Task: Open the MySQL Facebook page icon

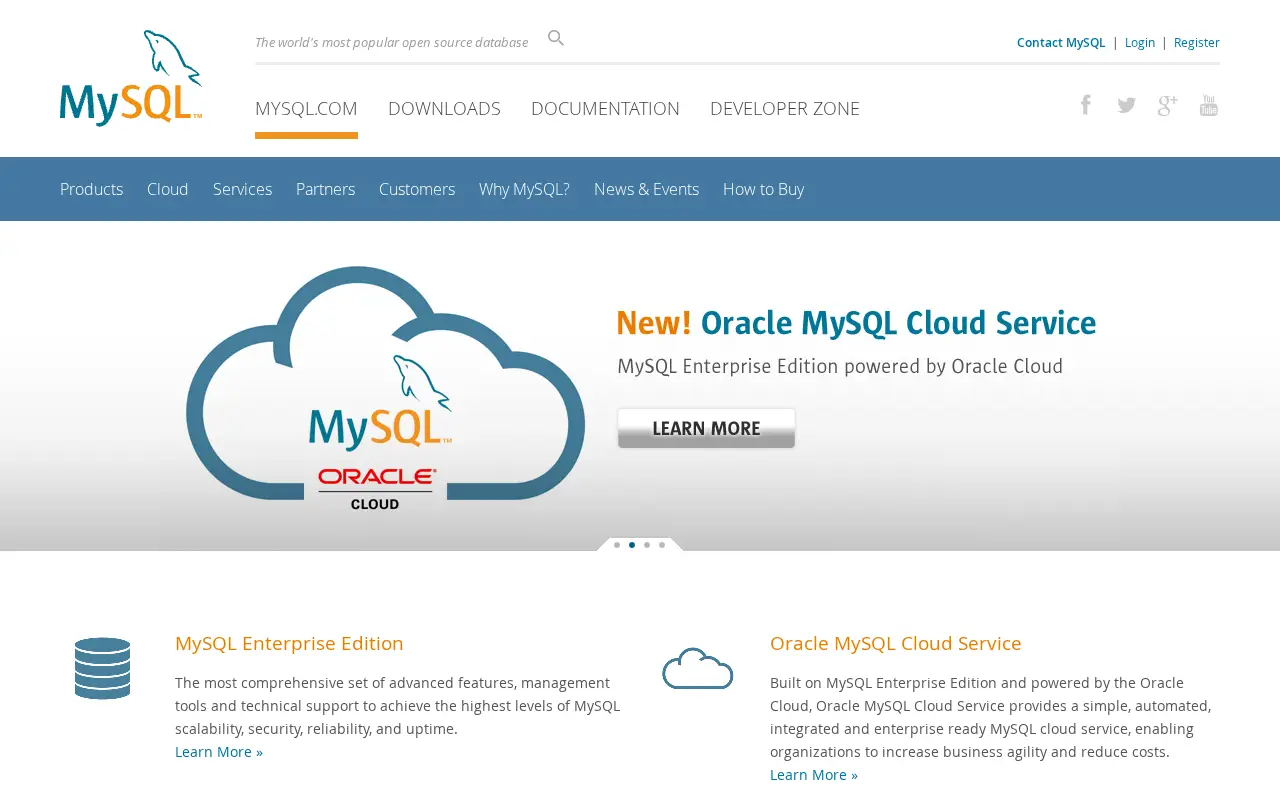Action: 1085,105
